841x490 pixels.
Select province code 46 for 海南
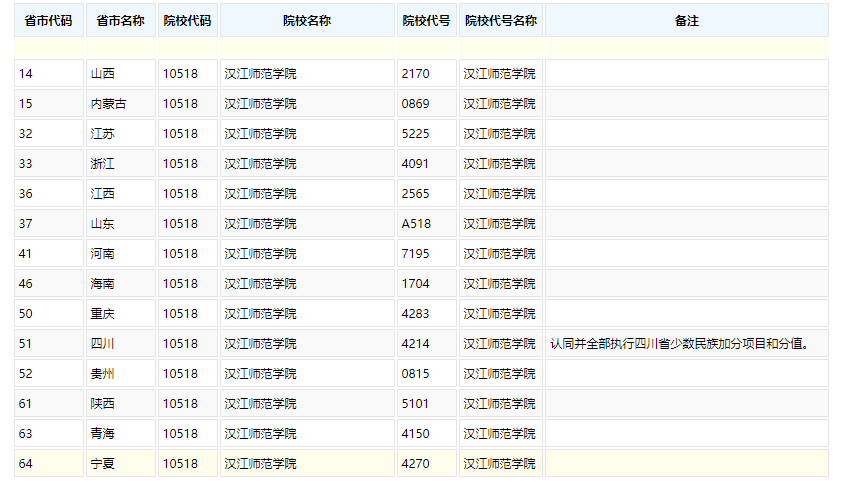click(x=26, y=284)
